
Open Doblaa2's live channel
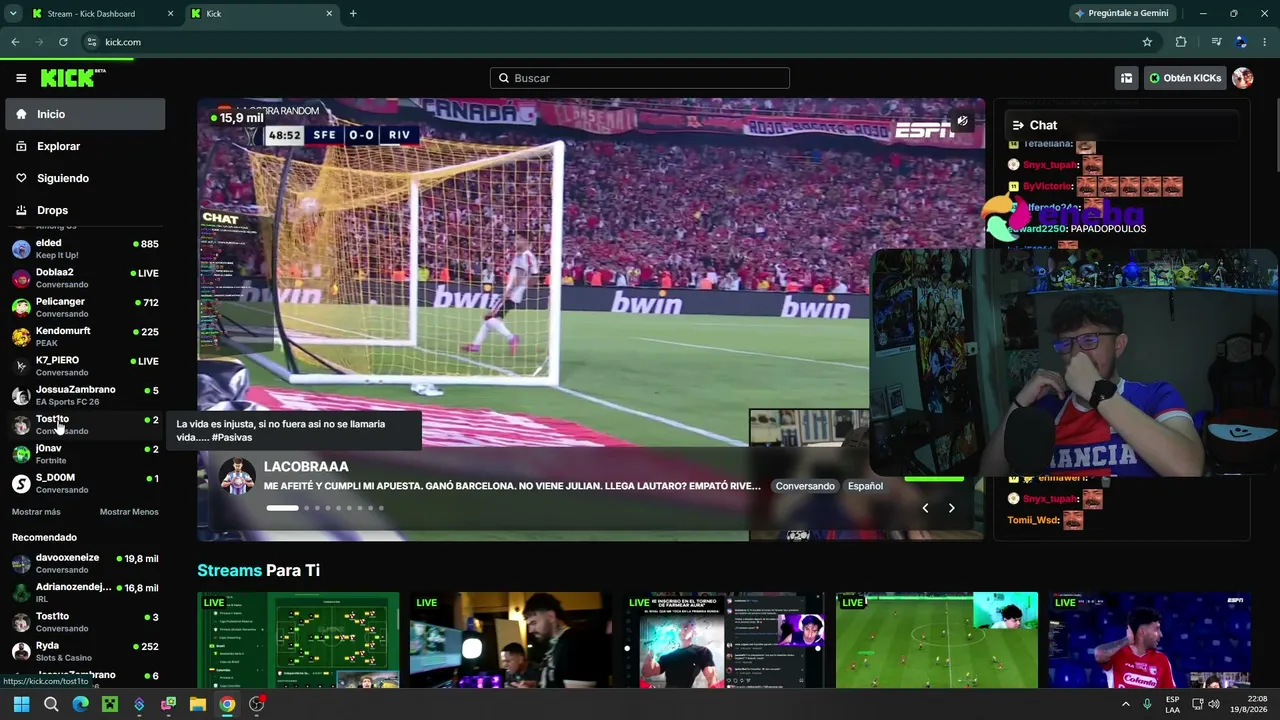(85, 278)
